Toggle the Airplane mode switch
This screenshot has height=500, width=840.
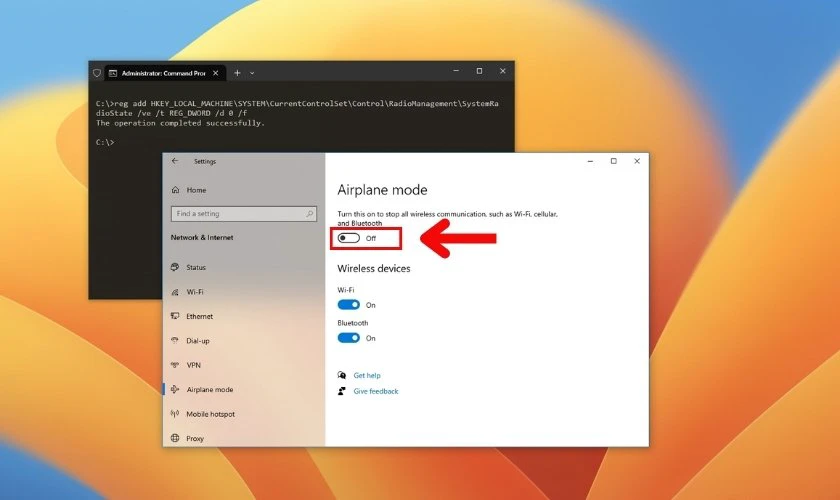click(349, 238)
